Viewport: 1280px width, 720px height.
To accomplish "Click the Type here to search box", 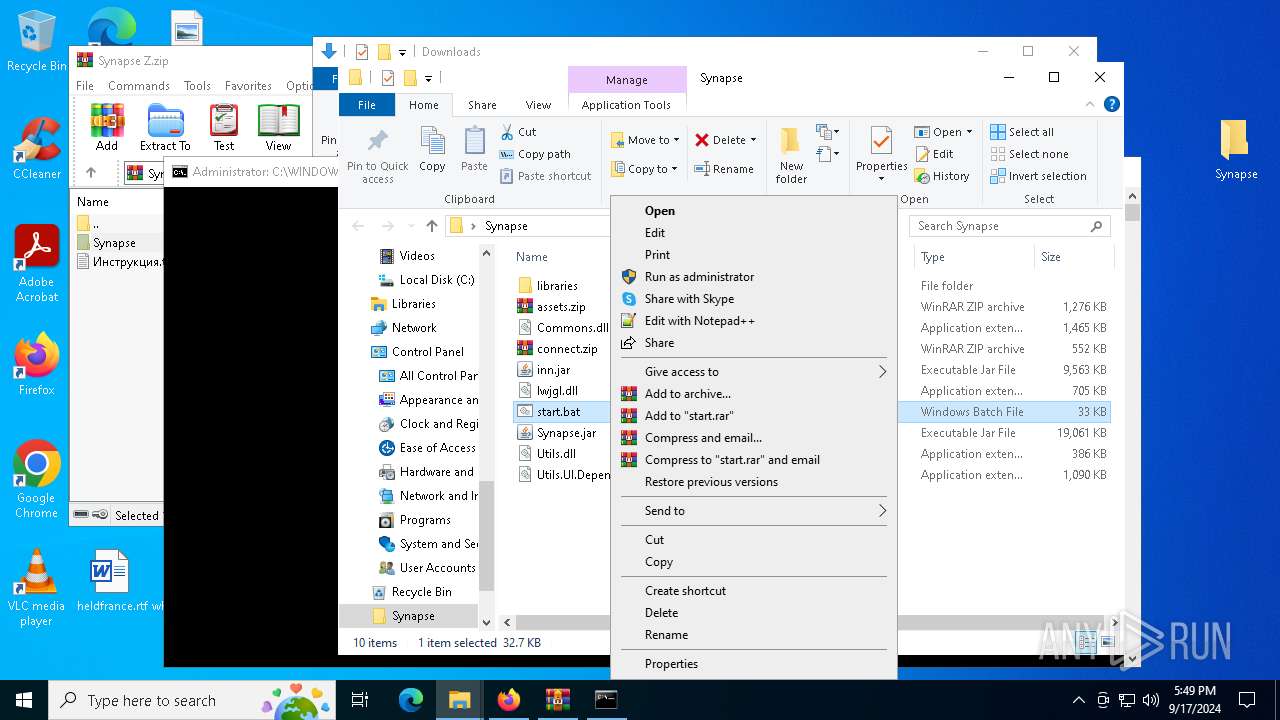I will point(190,700).
